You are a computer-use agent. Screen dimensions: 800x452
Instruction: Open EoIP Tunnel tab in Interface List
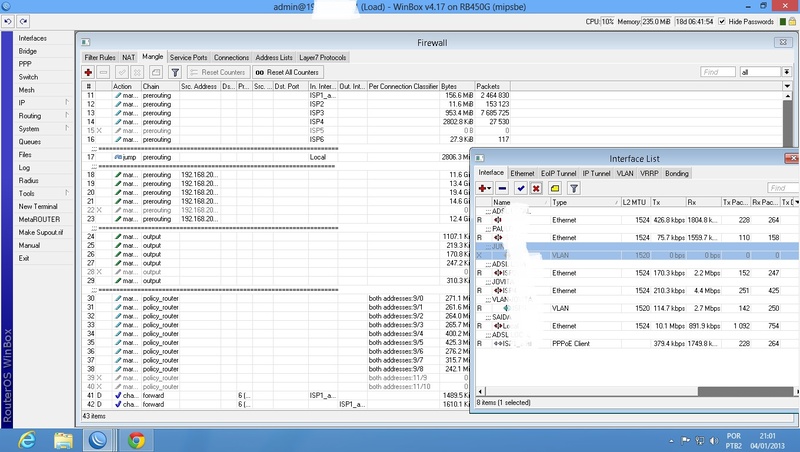click(559, 173)
